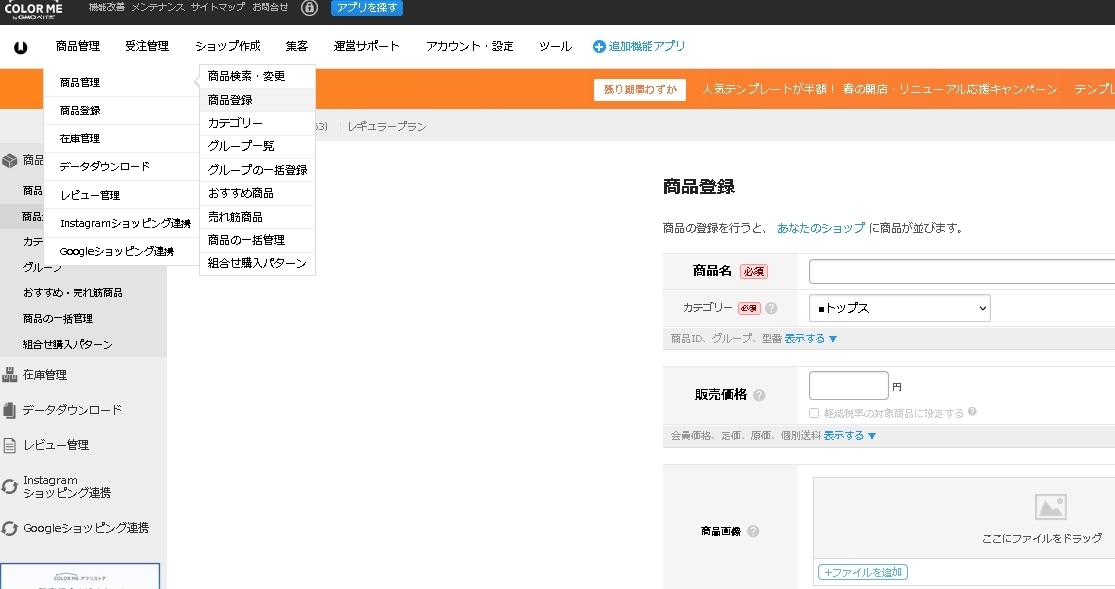Choose 組合せ購入パターン from the submenu
Screen dimensions: 1115x589
(257, 263)
